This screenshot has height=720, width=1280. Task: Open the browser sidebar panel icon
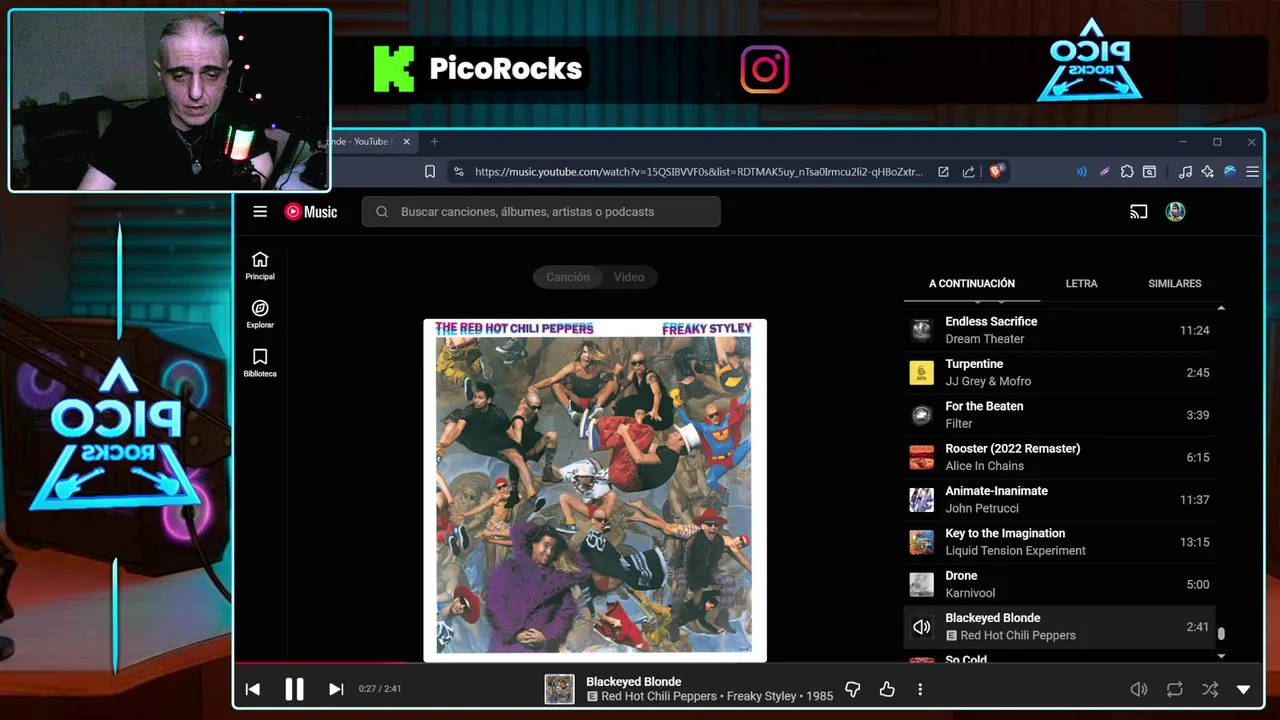[x=1150, y=172]
